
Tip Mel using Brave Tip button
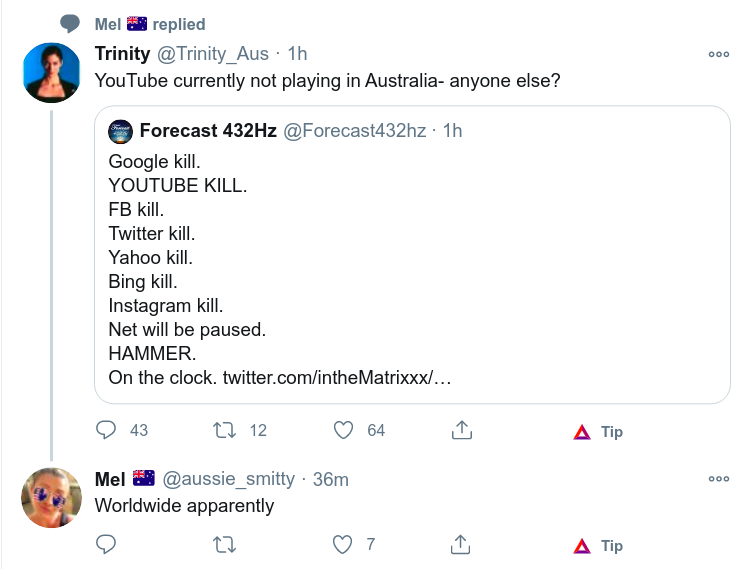pyautogui.click(x=598, y=546)
